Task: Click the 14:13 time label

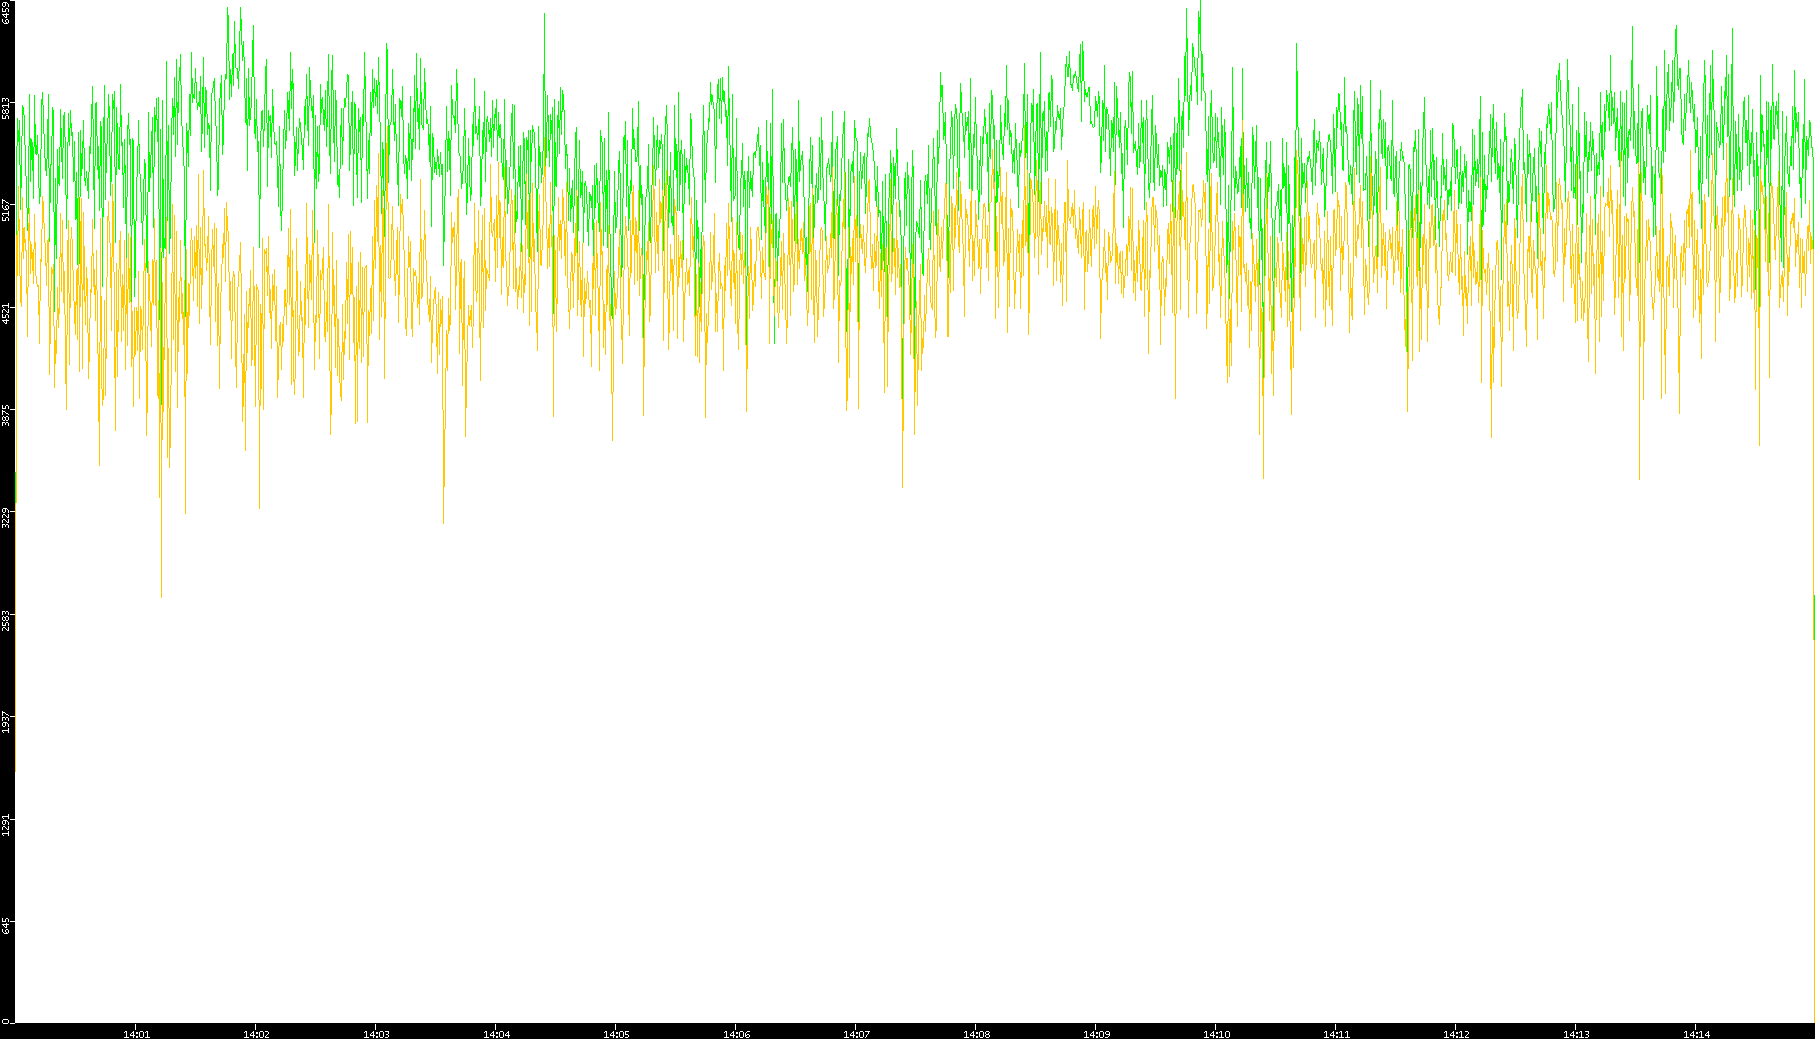Action: point(1576,1034)
